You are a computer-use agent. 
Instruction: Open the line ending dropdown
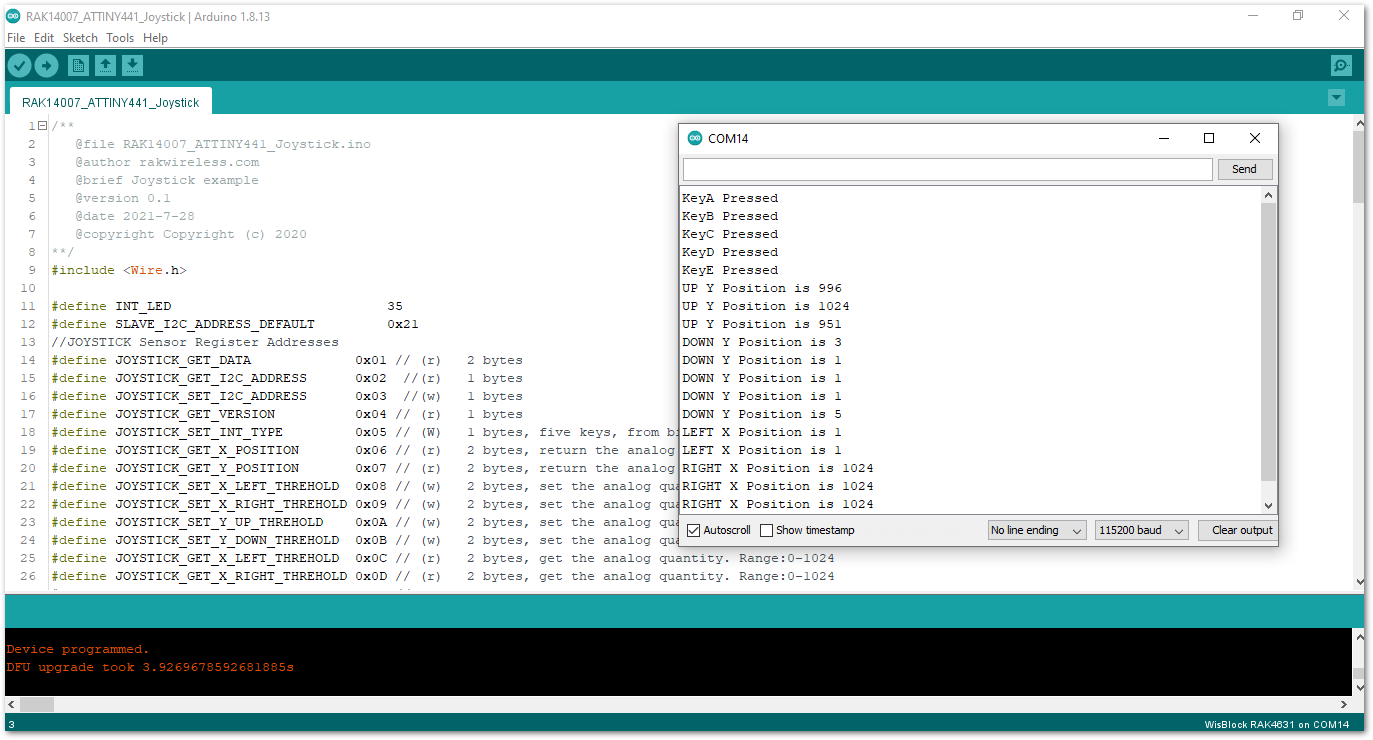(x=1037, y=530)
